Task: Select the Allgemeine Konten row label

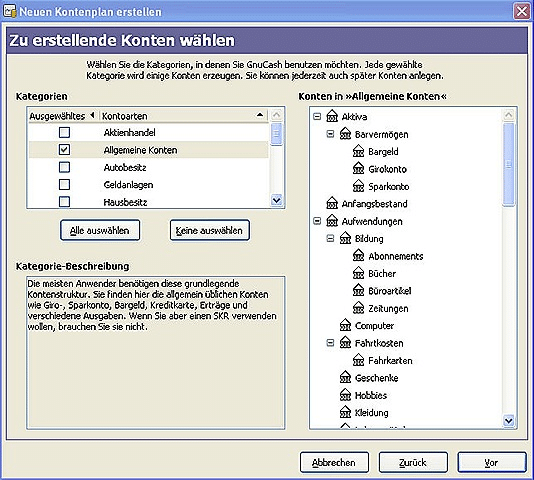Action: [140, 150]
